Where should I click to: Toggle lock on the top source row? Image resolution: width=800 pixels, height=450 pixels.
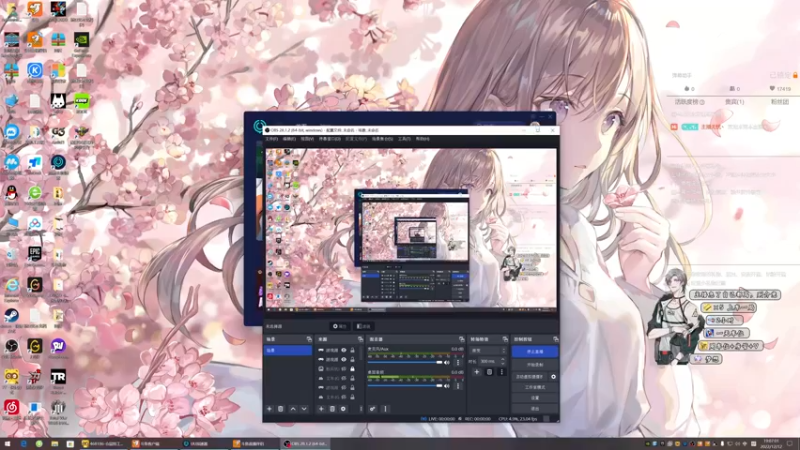click(353, 350)
